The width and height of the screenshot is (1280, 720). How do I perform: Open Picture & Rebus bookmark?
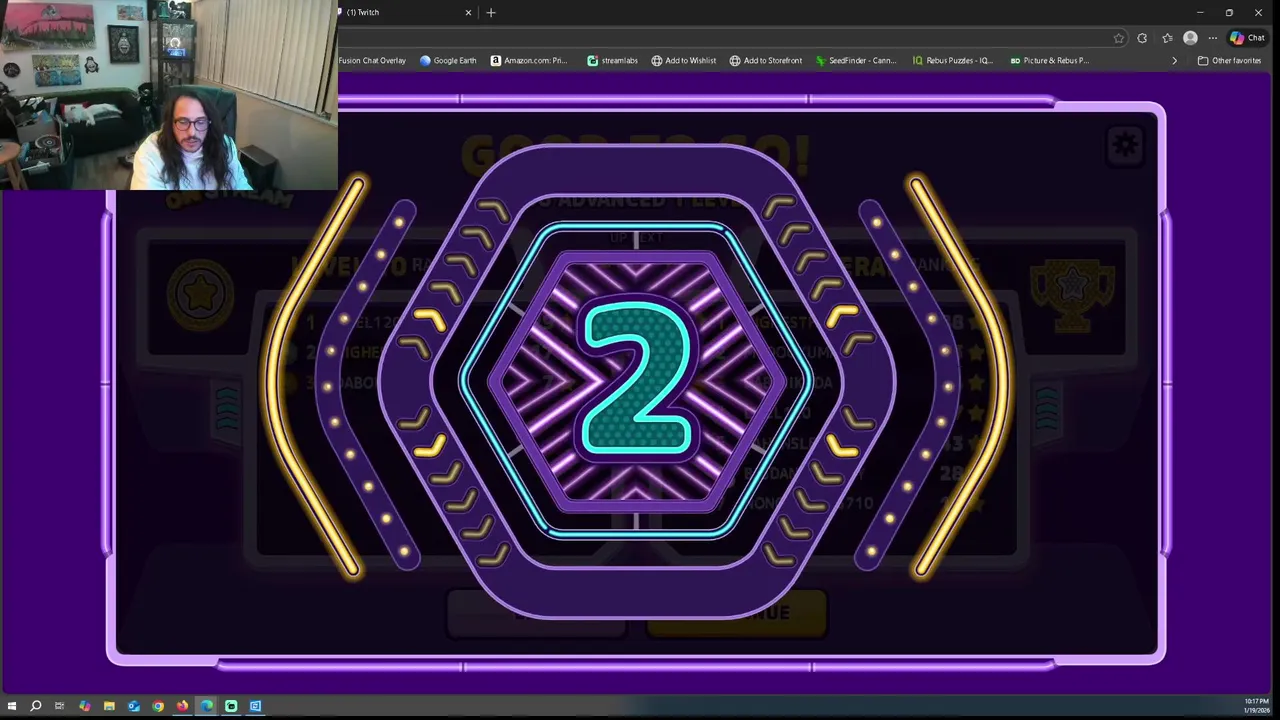1049,60
